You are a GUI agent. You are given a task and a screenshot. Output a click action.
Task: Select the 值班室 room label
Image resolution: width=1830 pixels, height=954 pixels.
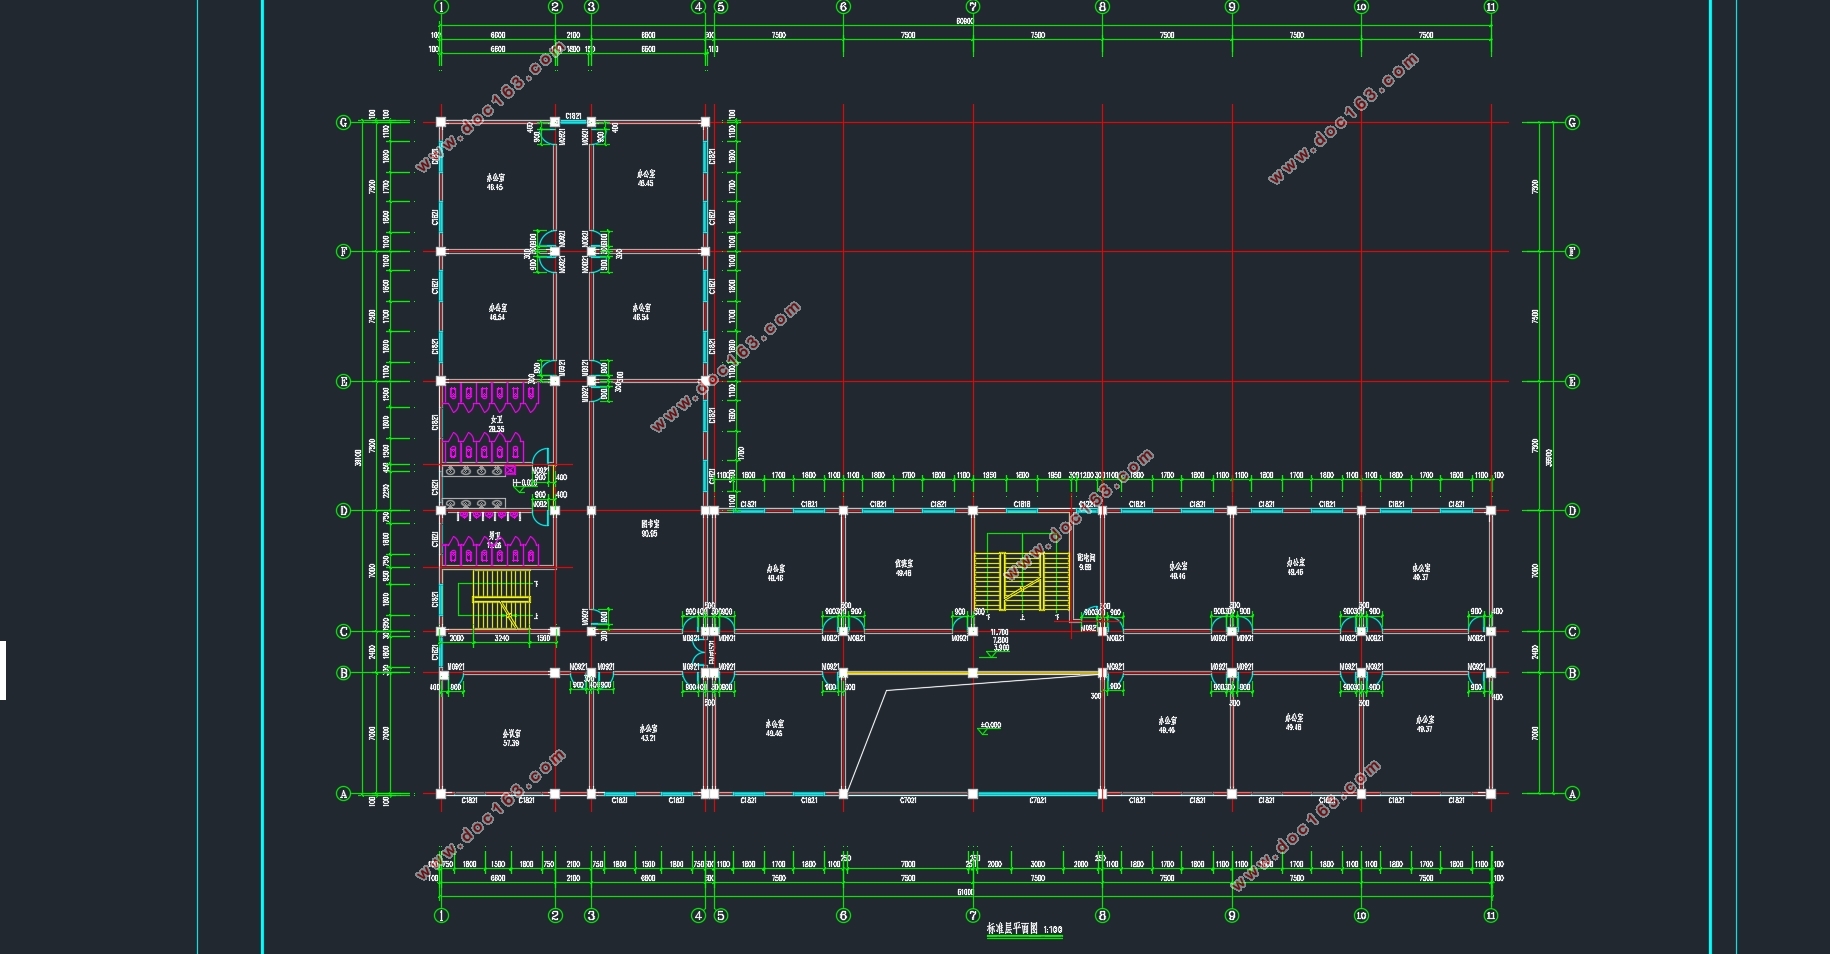coord(903,568)
